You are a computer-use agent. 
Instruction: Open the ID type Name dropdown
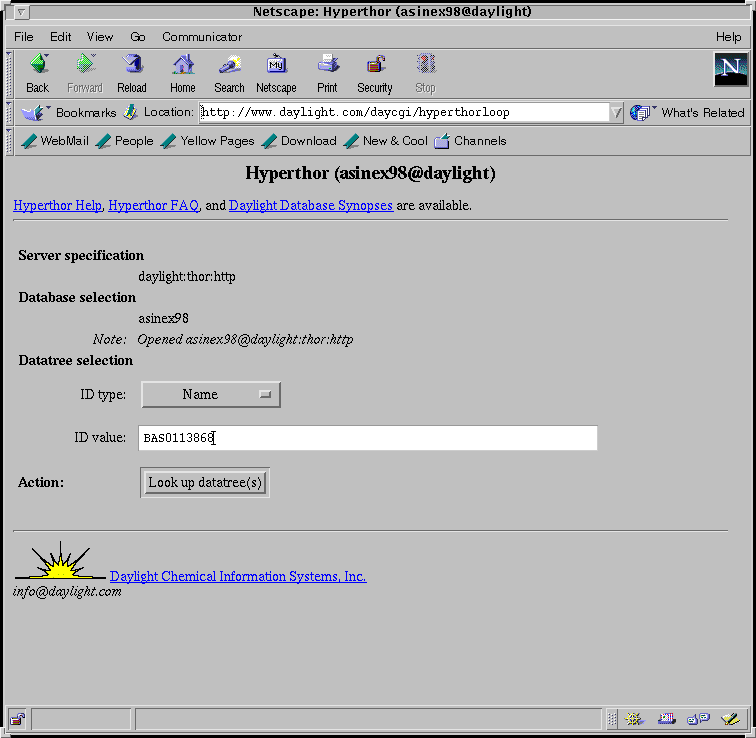(211, 395)
